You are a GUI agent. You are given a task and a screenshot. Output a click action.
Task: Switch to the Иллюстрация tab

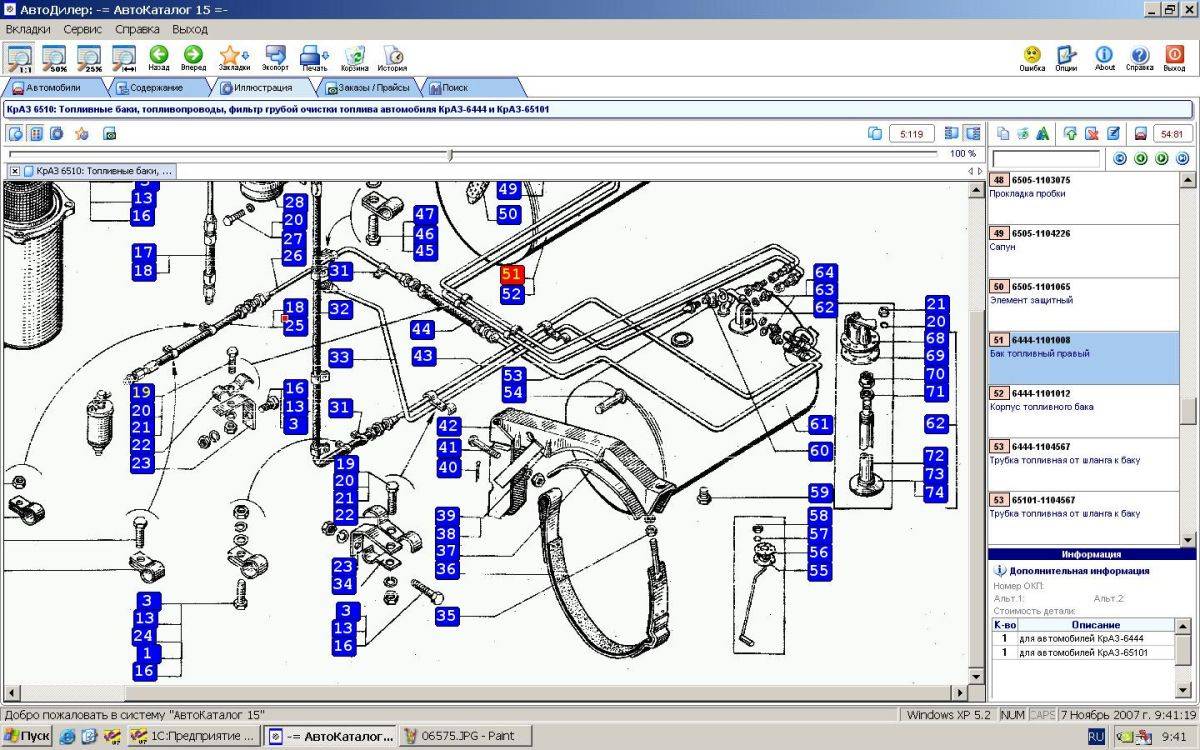(262, 87)
